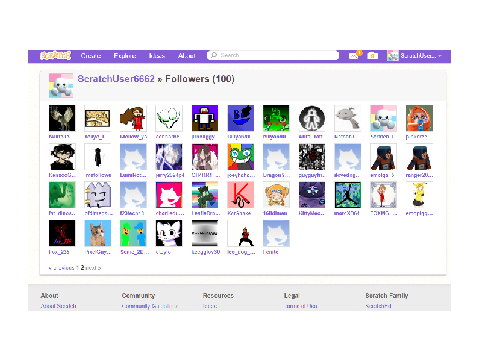Open follower with gray fish avatar
The width and height of the screenshot is (480, 360).
[x=347, y=118]
